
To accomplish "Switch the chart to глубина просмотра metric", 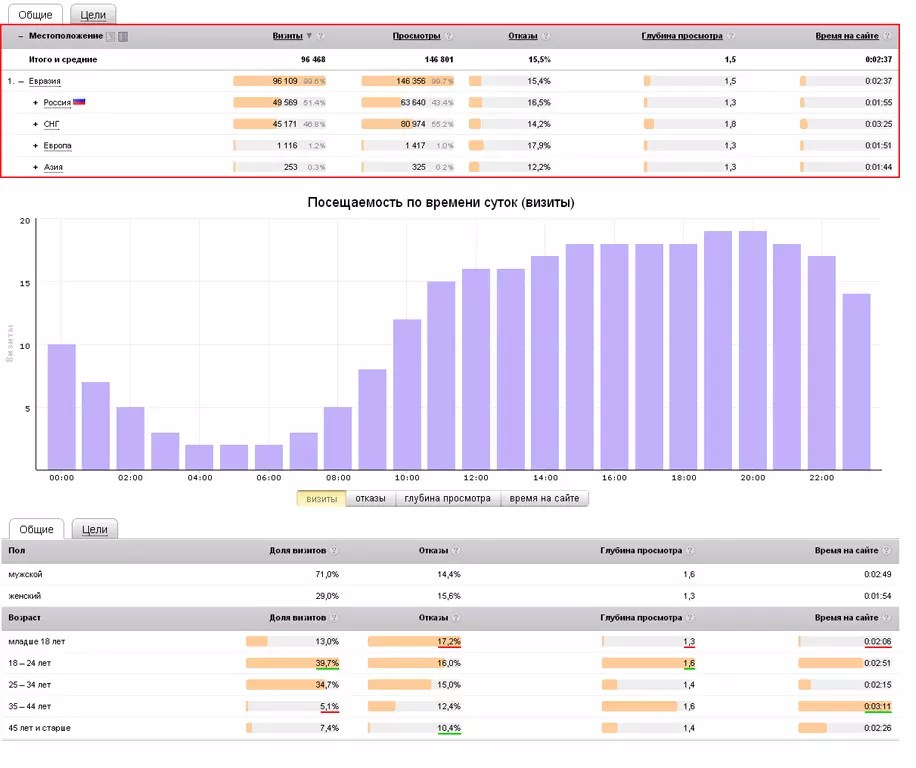I will point(447,498).
